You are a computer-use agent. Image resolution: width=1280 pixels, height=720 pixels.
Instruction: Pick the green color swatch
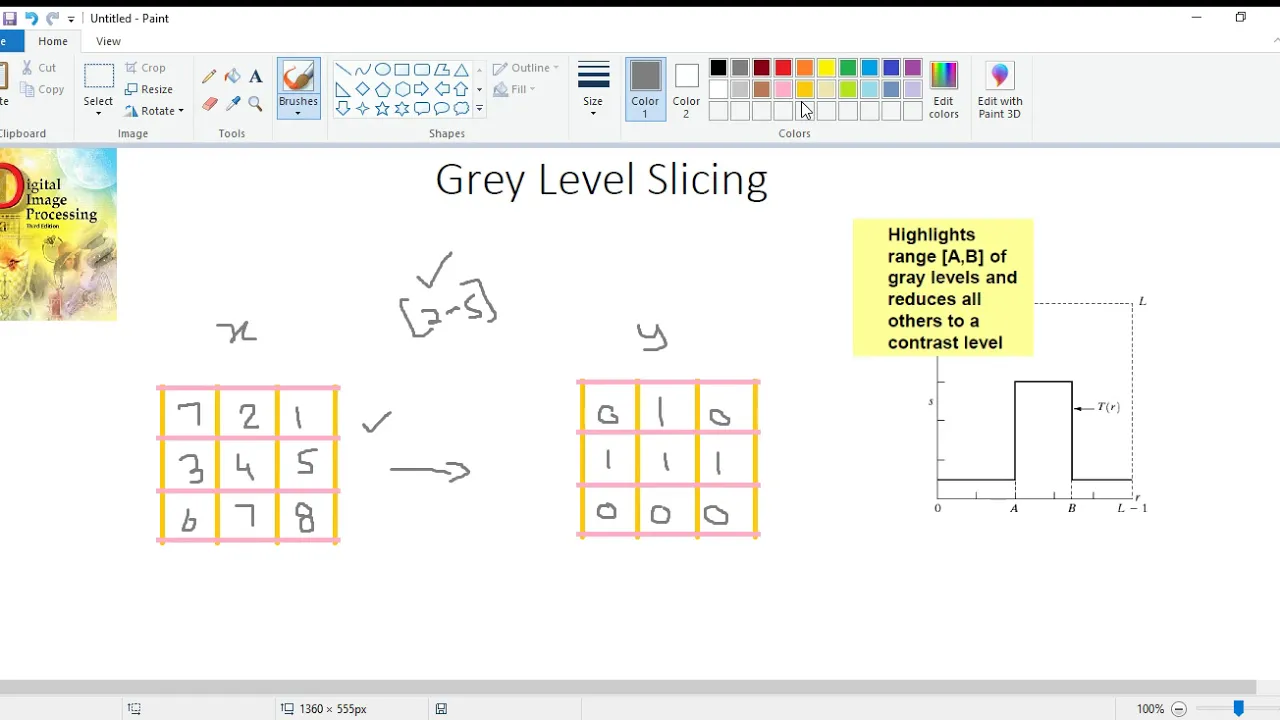(848, 68)
